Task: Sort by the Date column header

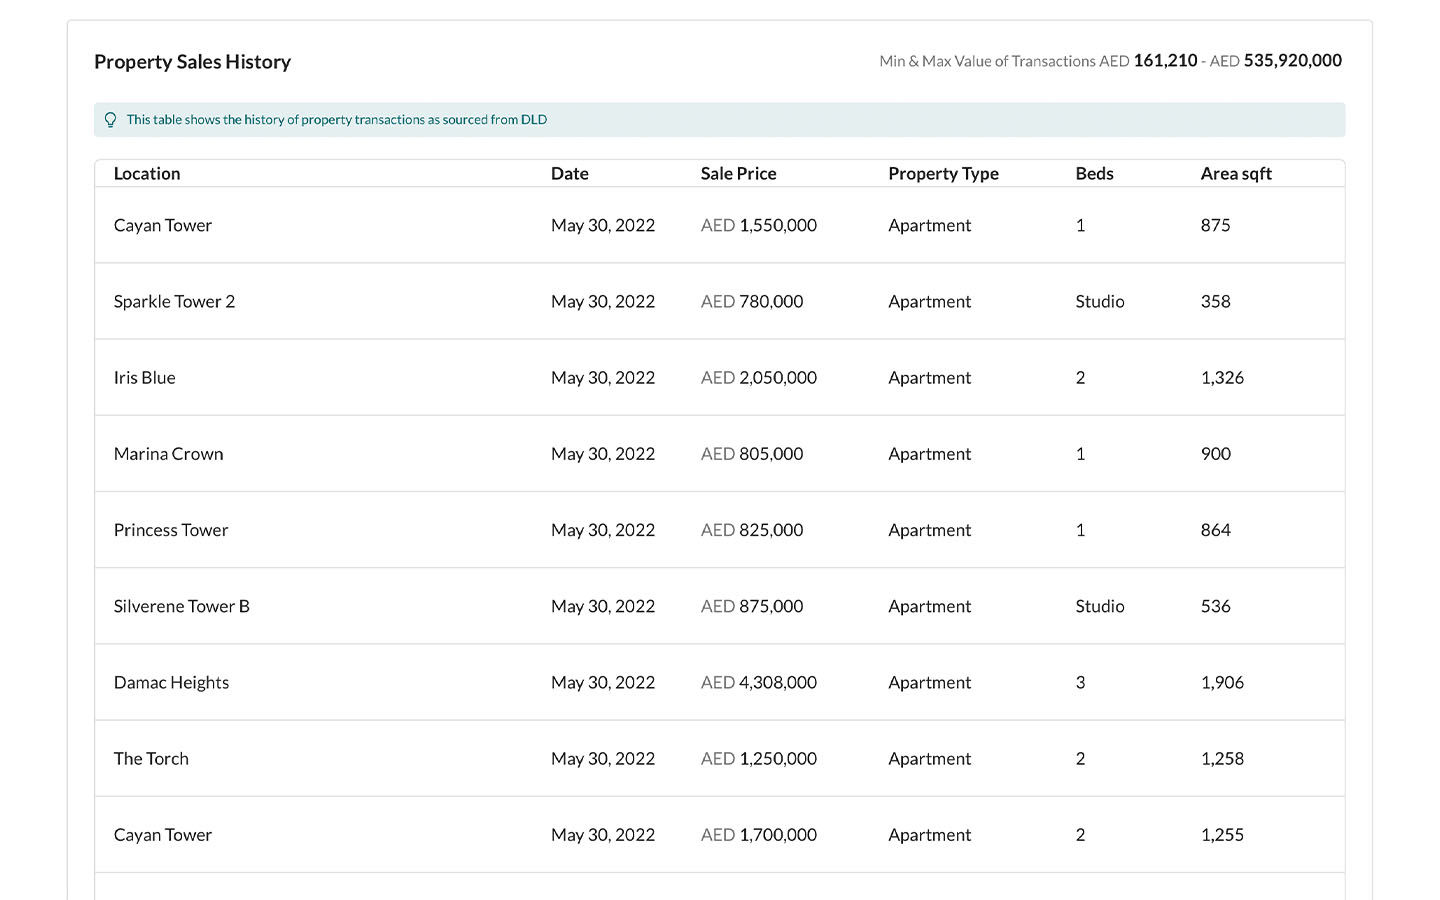Action: tap(569, 173)
